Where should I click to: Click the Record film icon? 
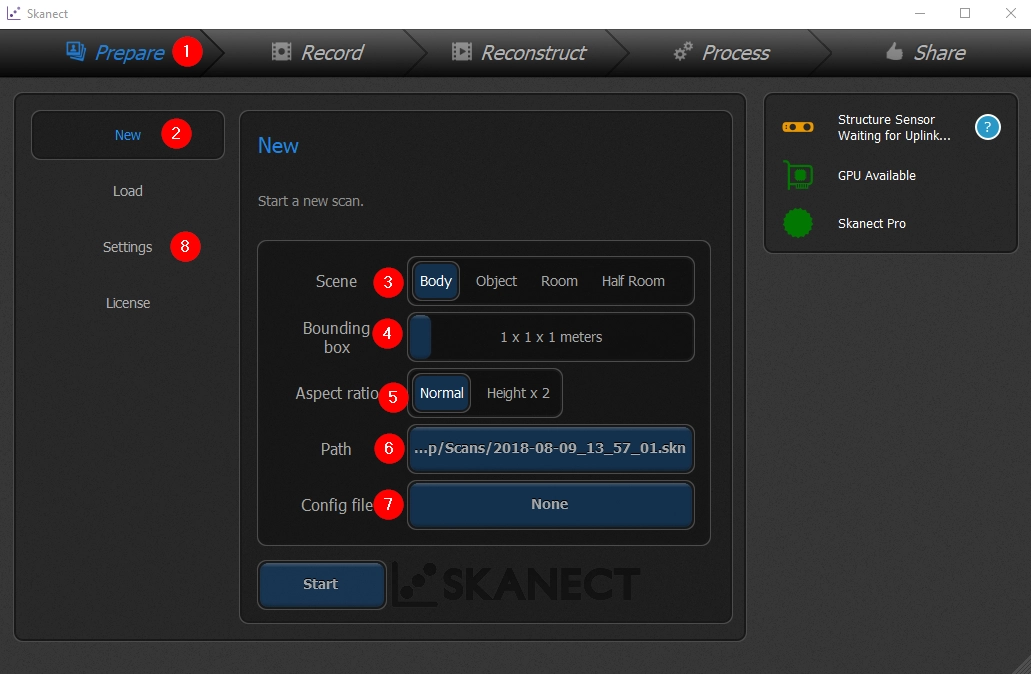coord(282,52)
